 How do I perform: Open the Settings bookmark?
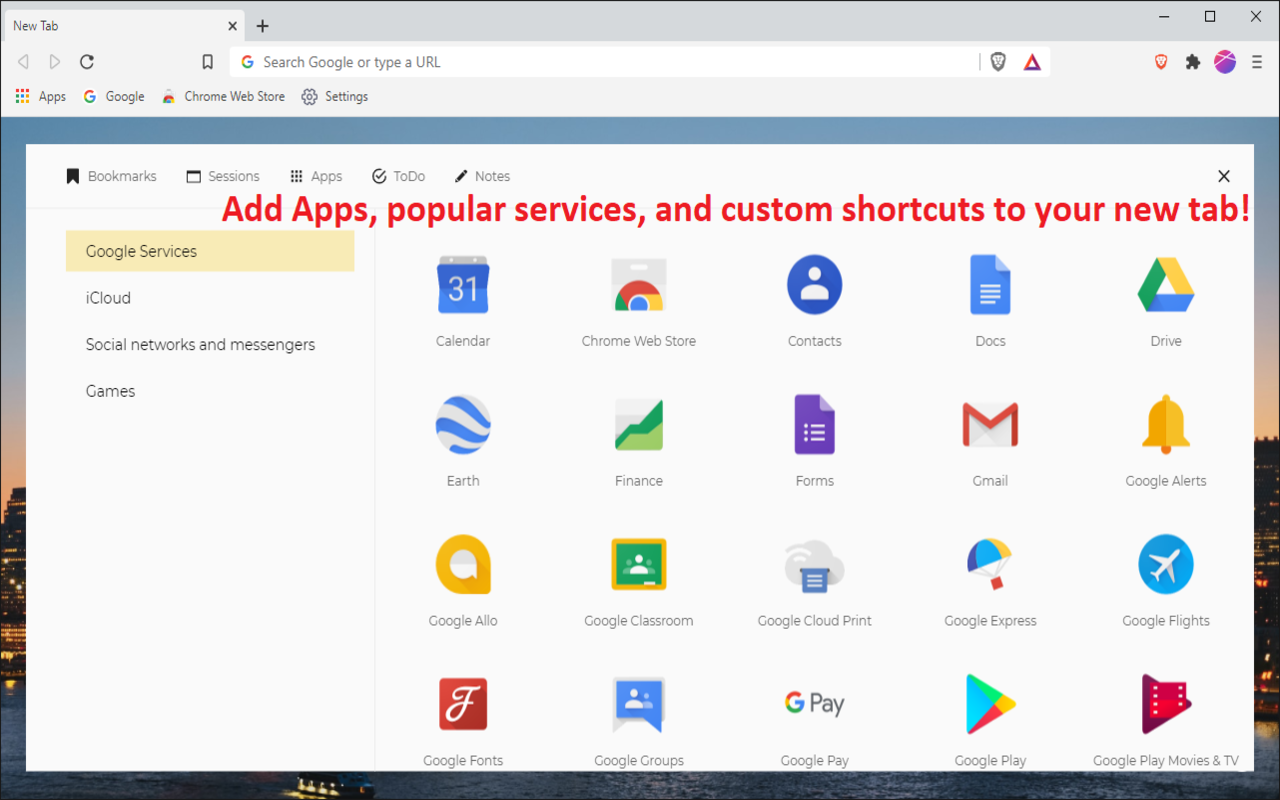(x=335, y=97)
